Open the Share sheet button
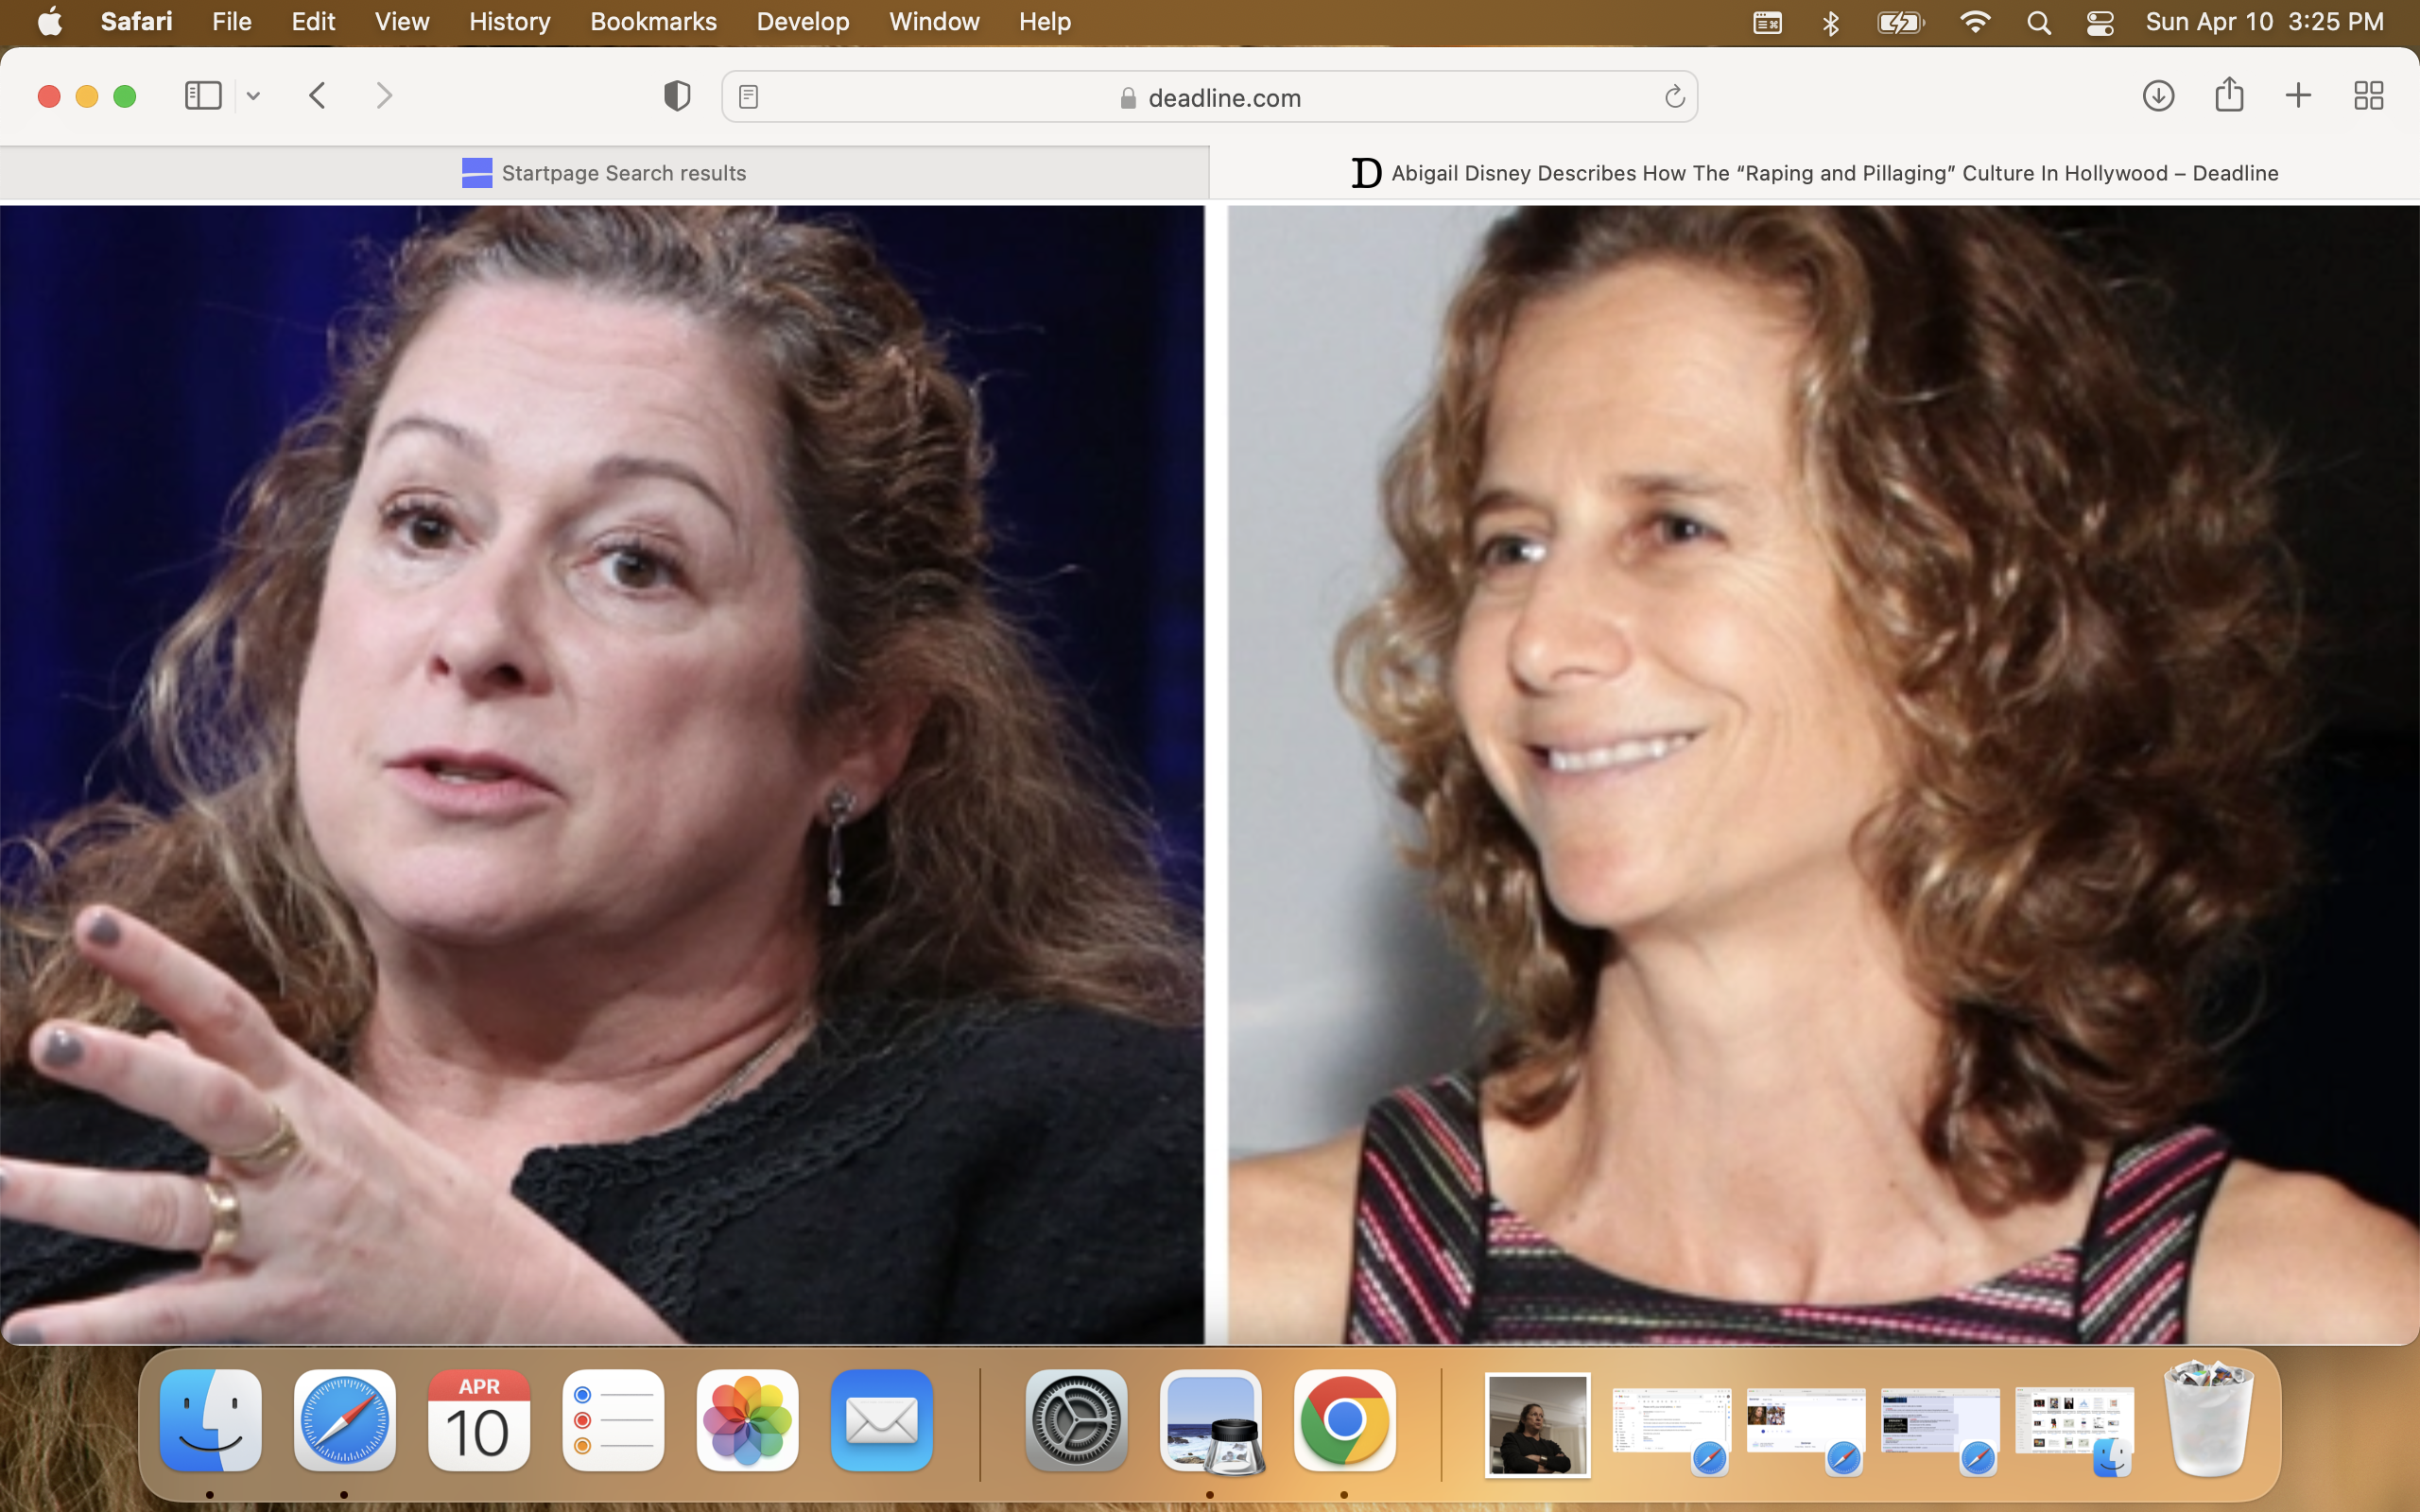 pos(2229,95)
